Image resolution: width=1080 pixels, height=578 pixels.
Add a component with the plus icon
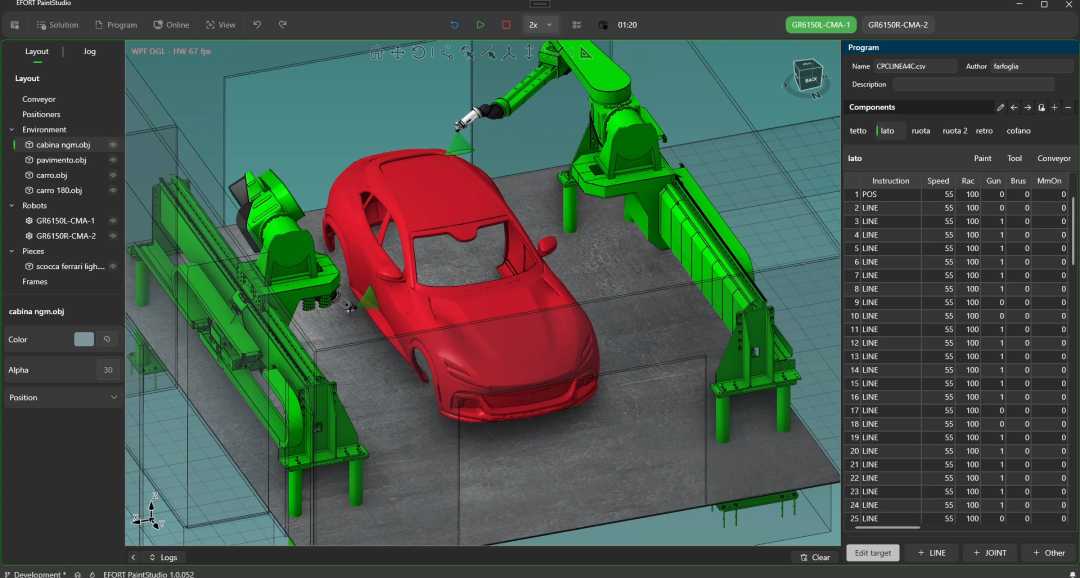click(x=1054, y=107)
